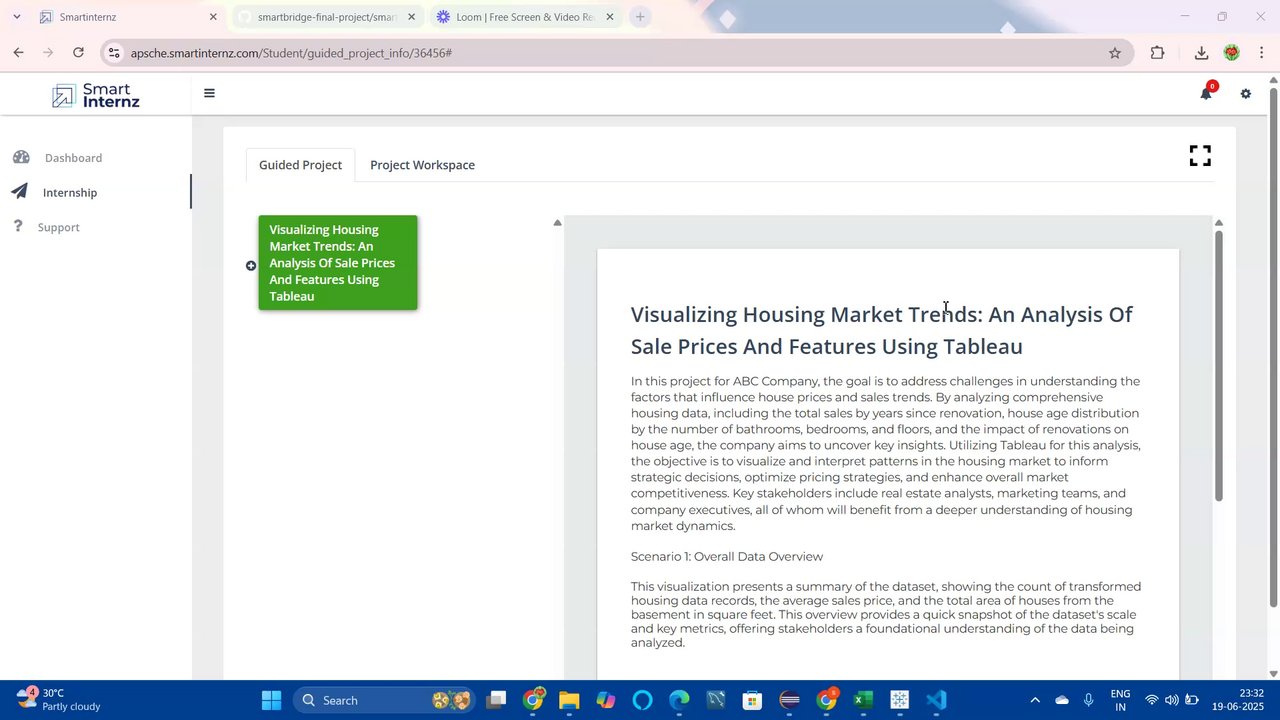Open the browser extensions menu
This screenshot has width=1280, height=720.
[x=1157, y=53]
